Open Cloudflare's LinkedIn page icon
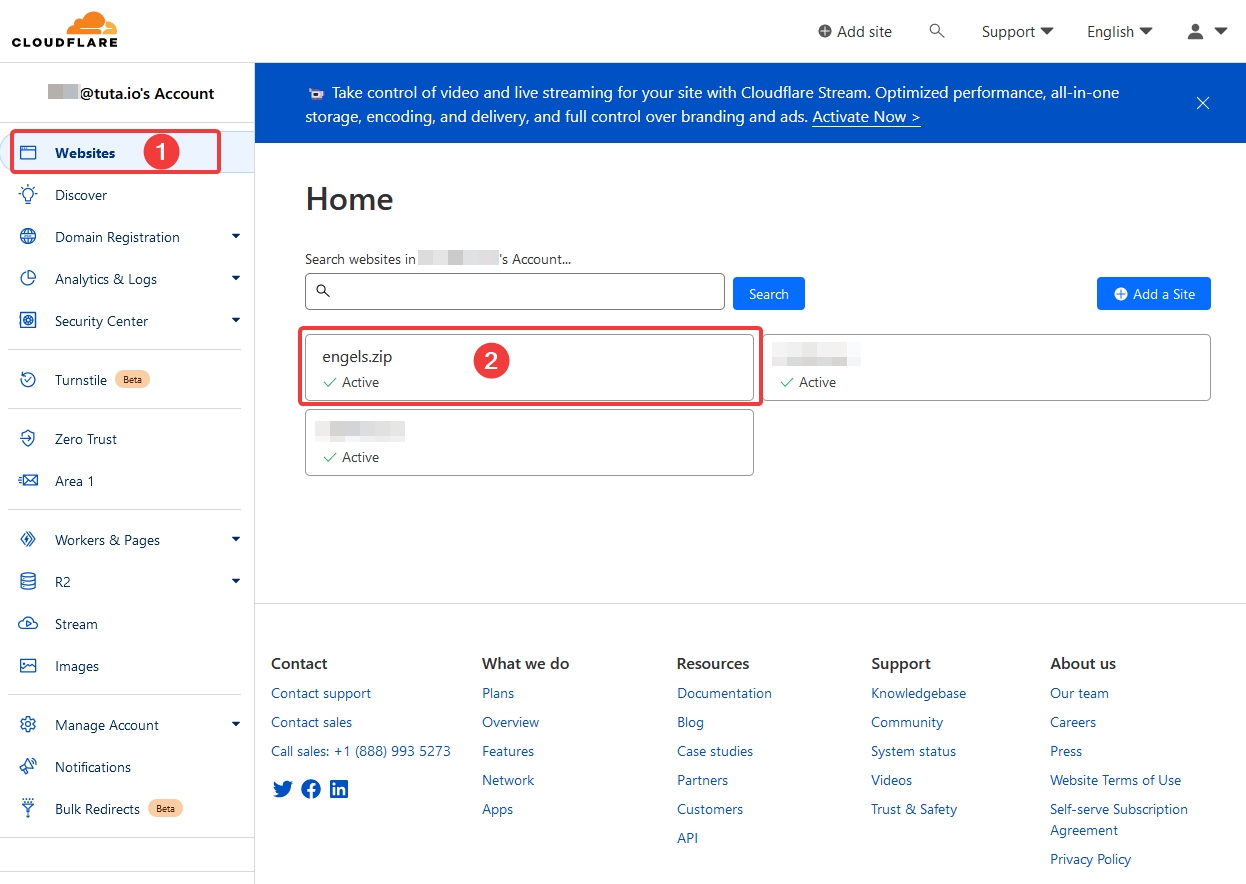Screen dimensions: 1246x884 [339, 789]
